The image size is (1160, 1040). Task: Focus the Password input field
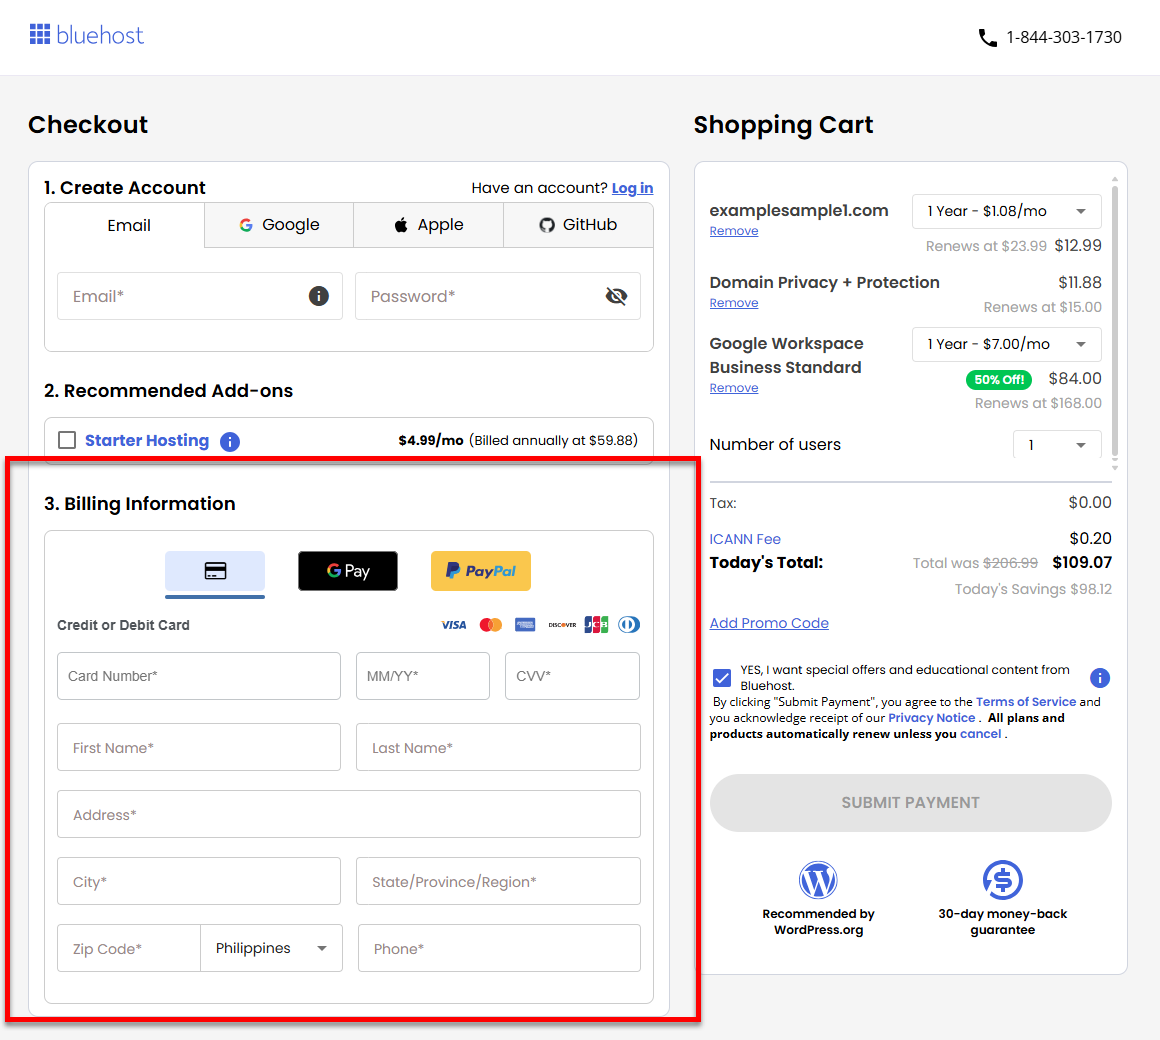[x=498, y=296]
